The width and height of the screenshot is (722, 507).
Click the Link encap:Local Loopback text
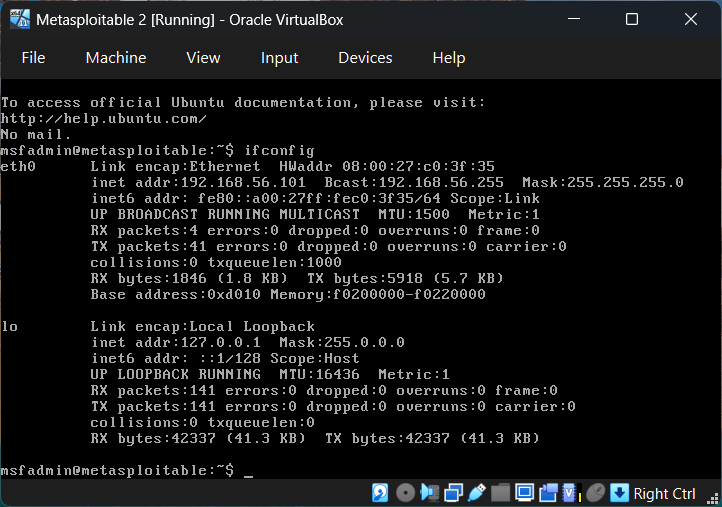(203, 326)
